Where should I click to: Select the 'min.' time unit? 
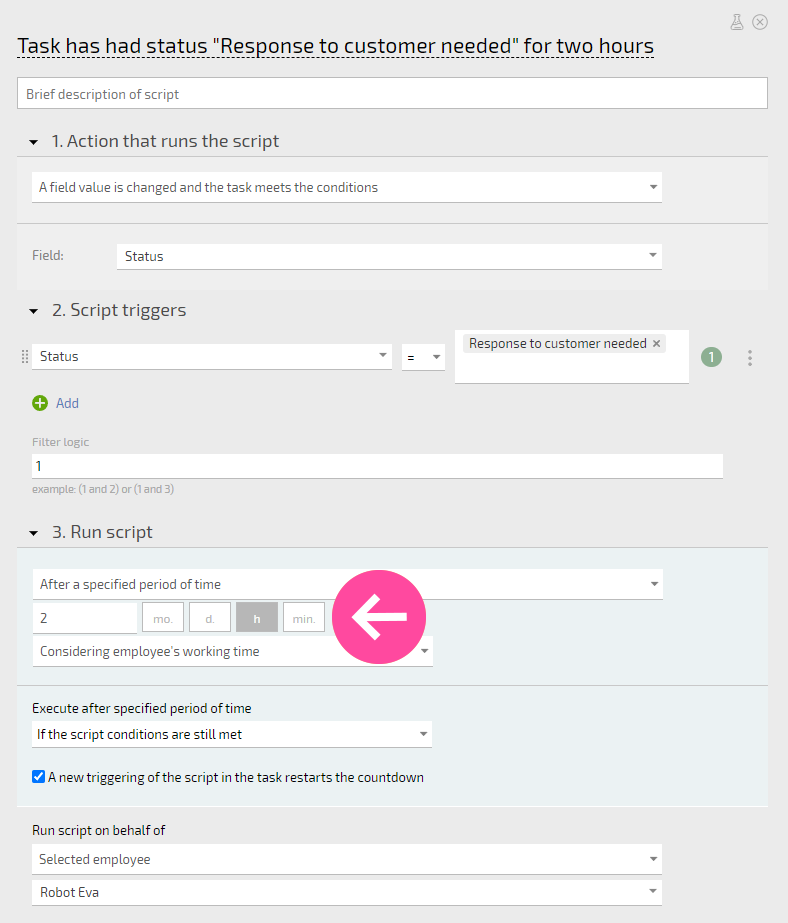click(x=304, y=617)
